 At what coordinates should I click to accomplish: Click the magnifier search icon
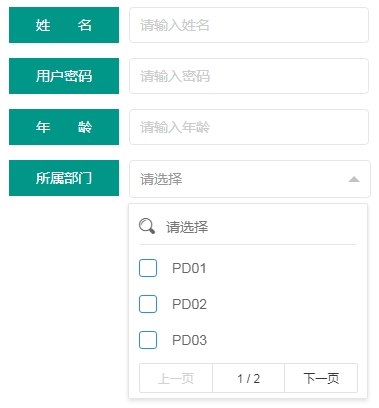[x=147, y=226]
